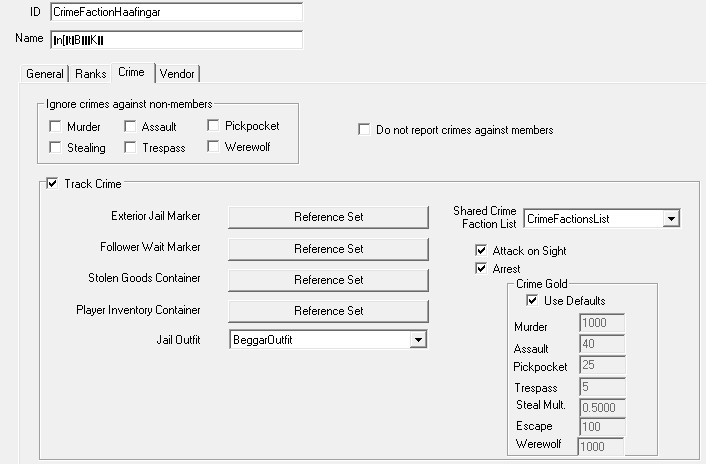Click the ID field containing CrimeFactionHaafingar
This screenshot has height=464, width=706.
click(x=175, y=12)
